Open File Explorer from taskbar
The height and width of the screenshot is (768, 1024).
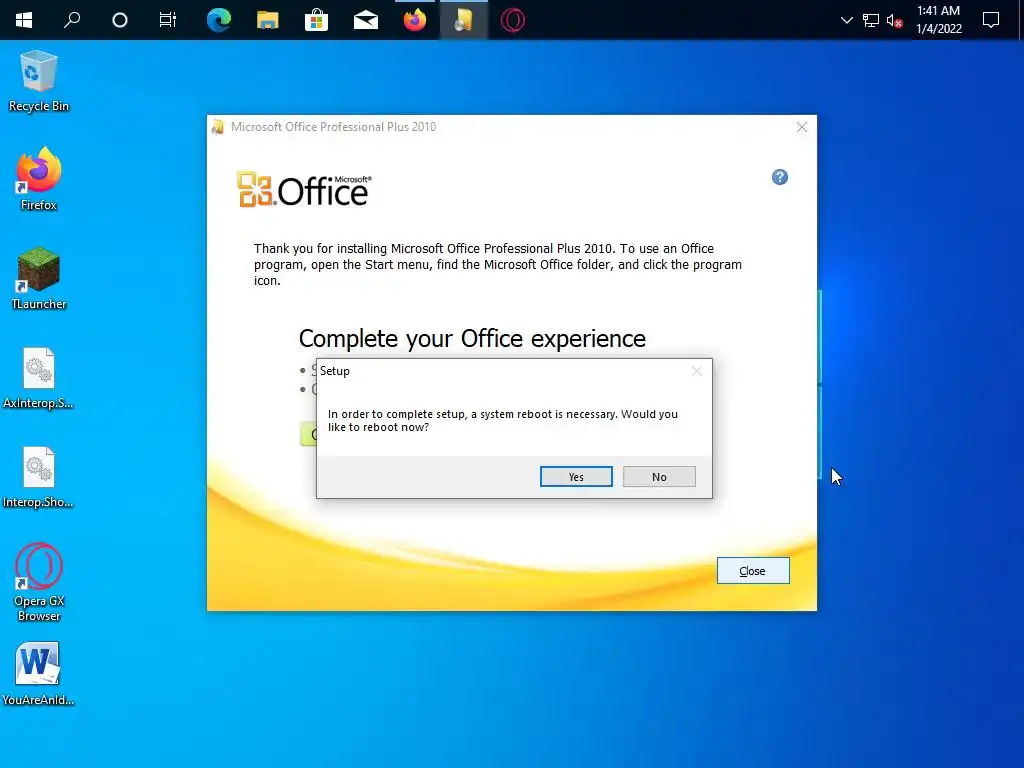click(268, 20)
